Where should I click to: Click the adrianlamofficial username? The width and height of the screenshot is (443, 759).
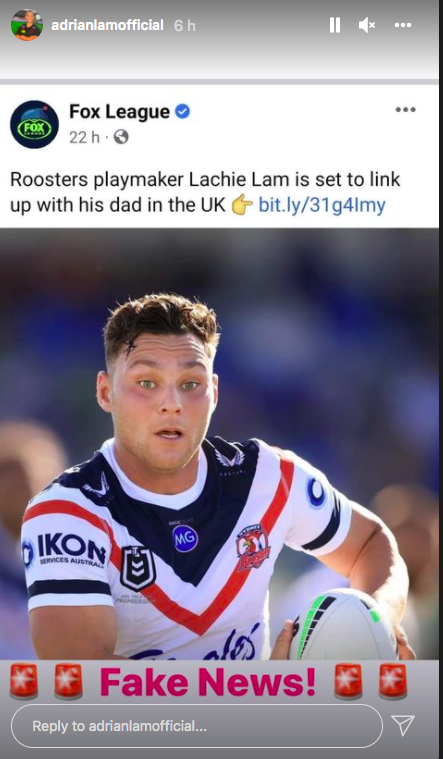107,25
